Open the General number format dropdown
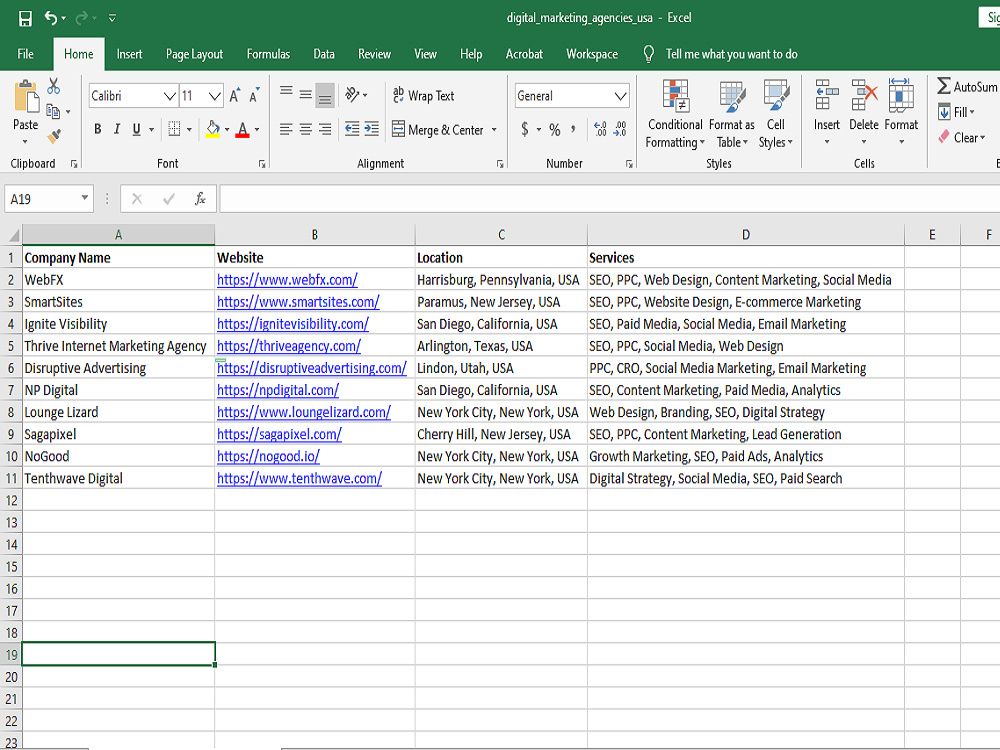This screenshot has height=750, width=1000. (x=621, y=96)
